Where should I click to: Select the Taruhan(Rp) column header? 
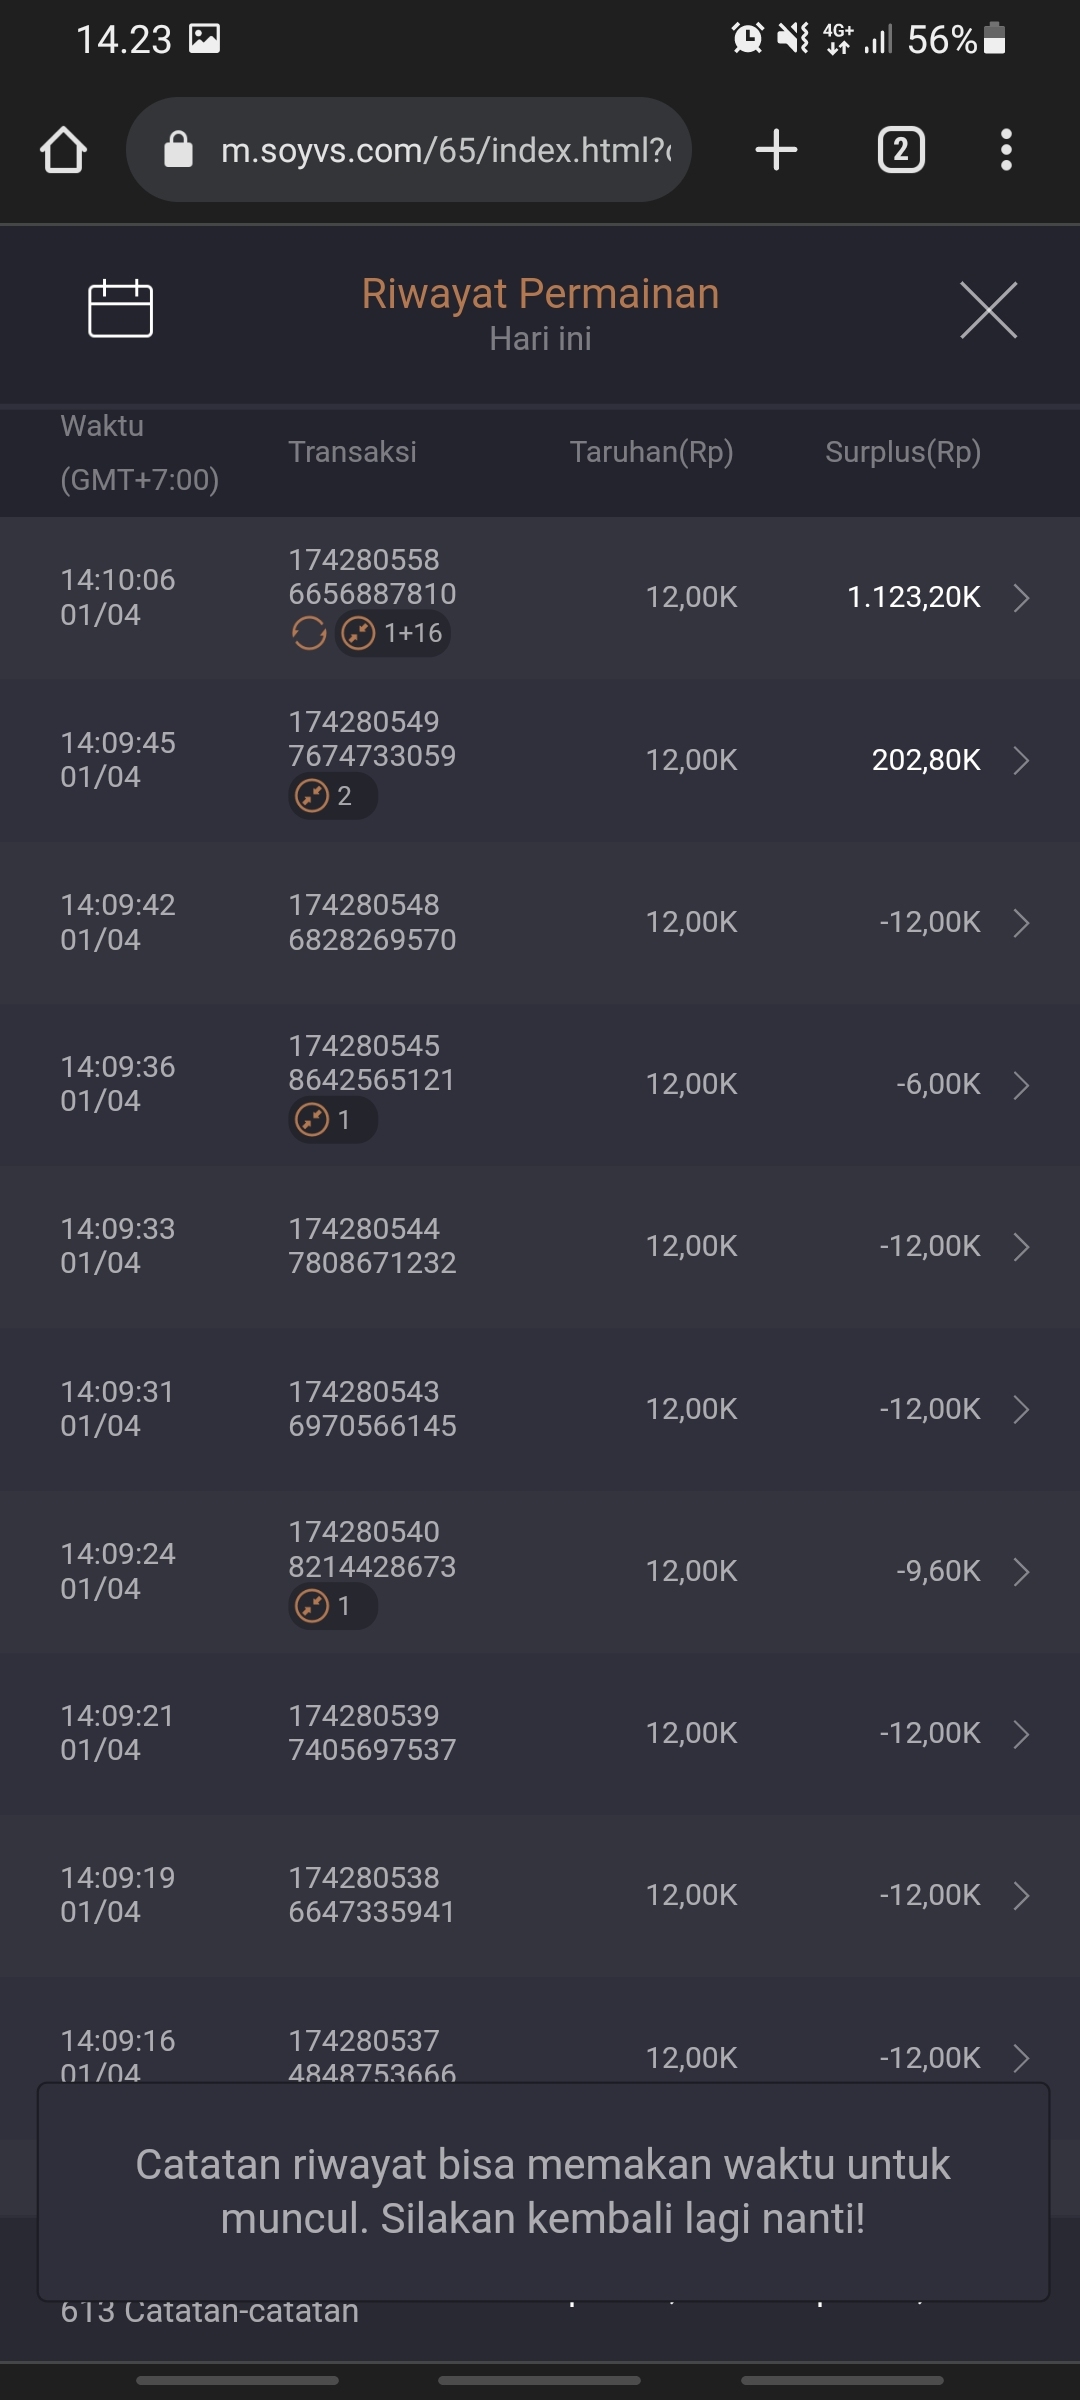(651, 452)
